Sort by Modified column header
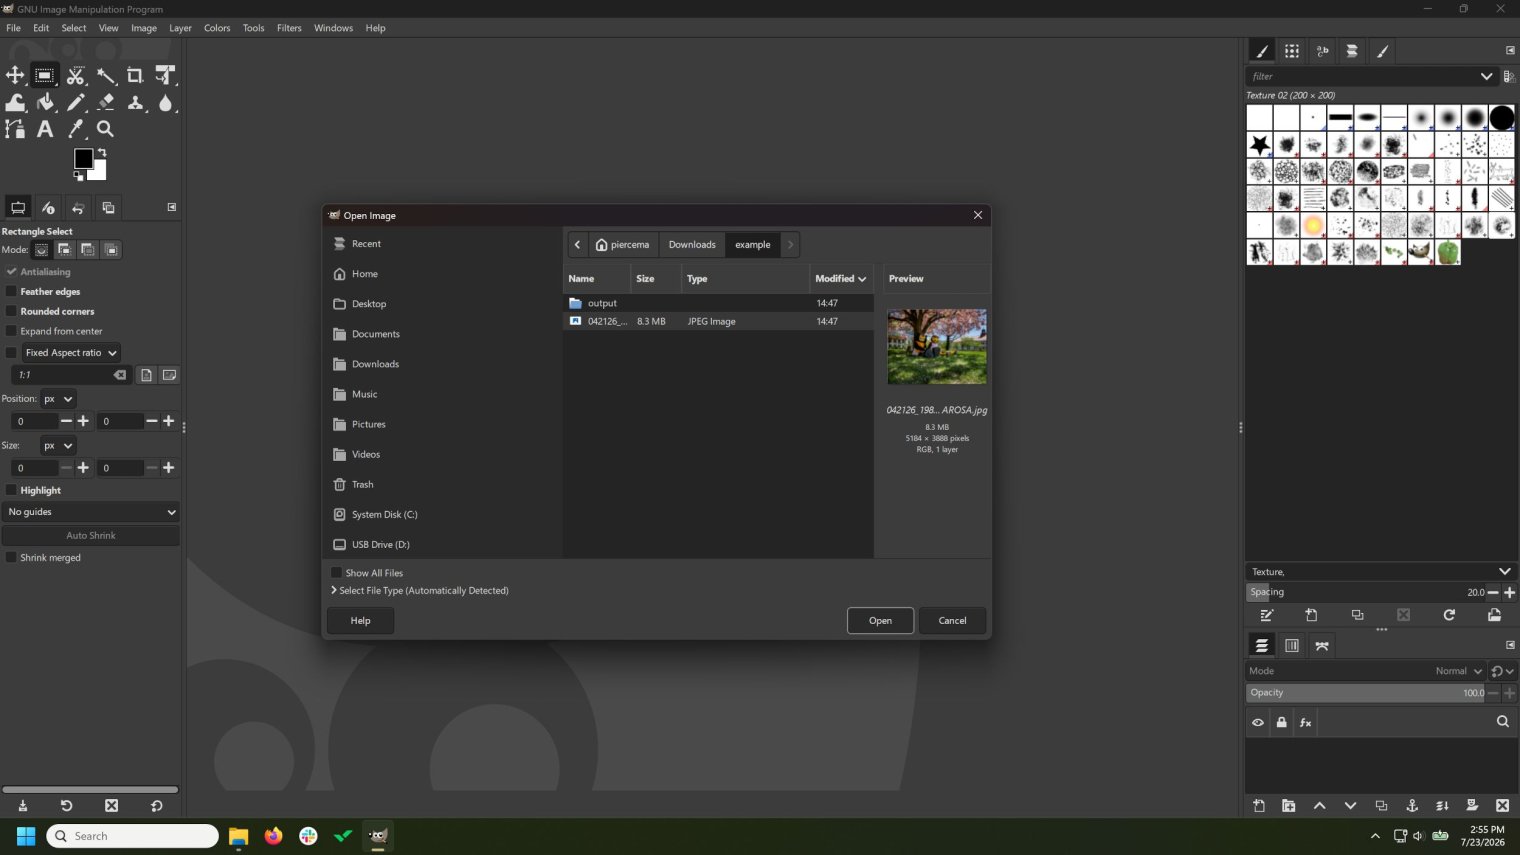The height and width of the screenshot is (855, 1520). [x=841, y=279]
